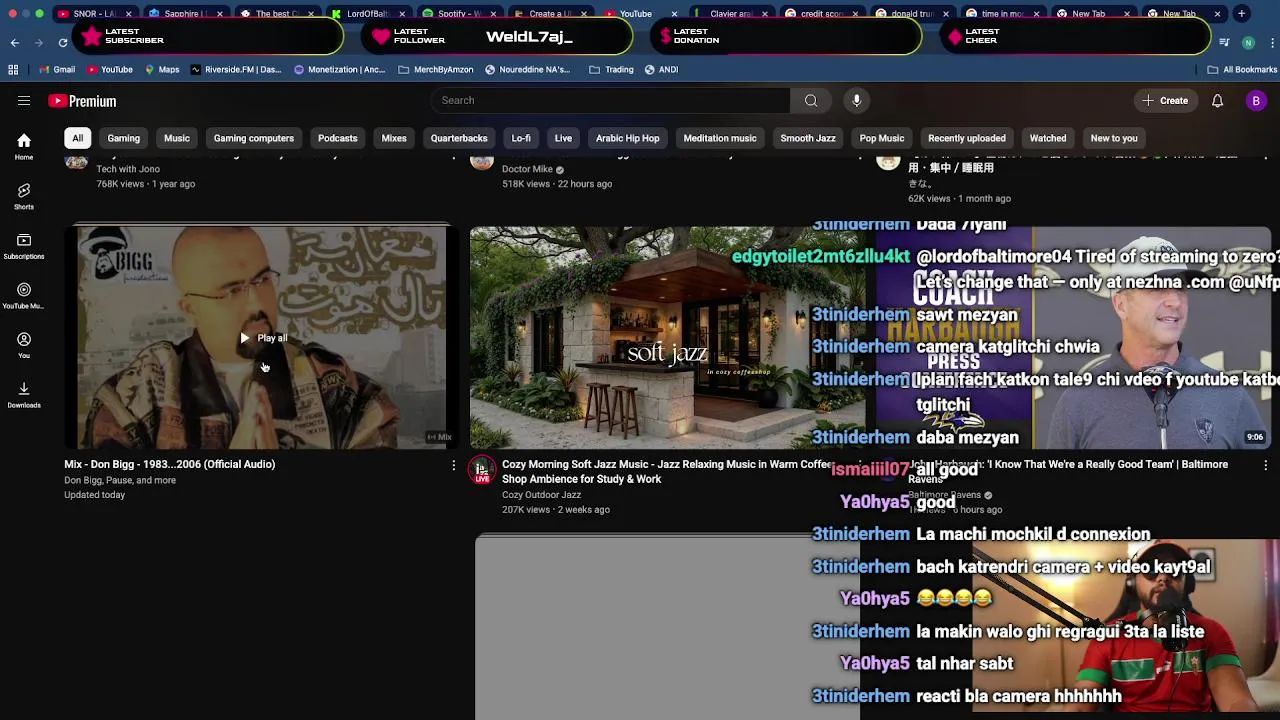The image size is (1280, 720).
Task: Go back with the browser back arrow
Action: coord(15,42)
